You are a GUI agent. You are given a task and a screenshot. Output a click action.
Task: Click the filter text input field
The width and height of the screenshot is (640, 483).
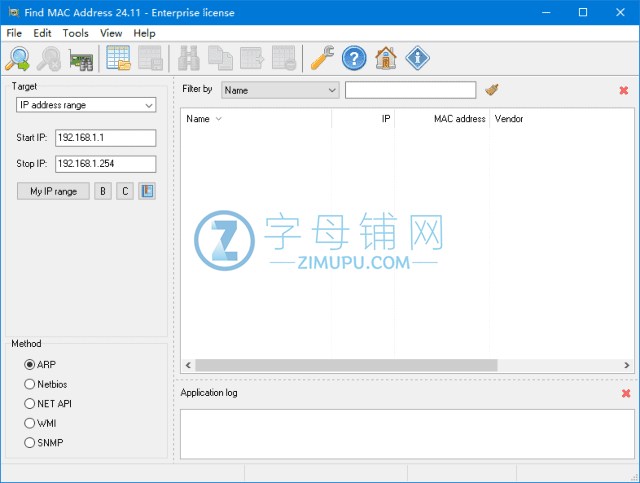411,90
